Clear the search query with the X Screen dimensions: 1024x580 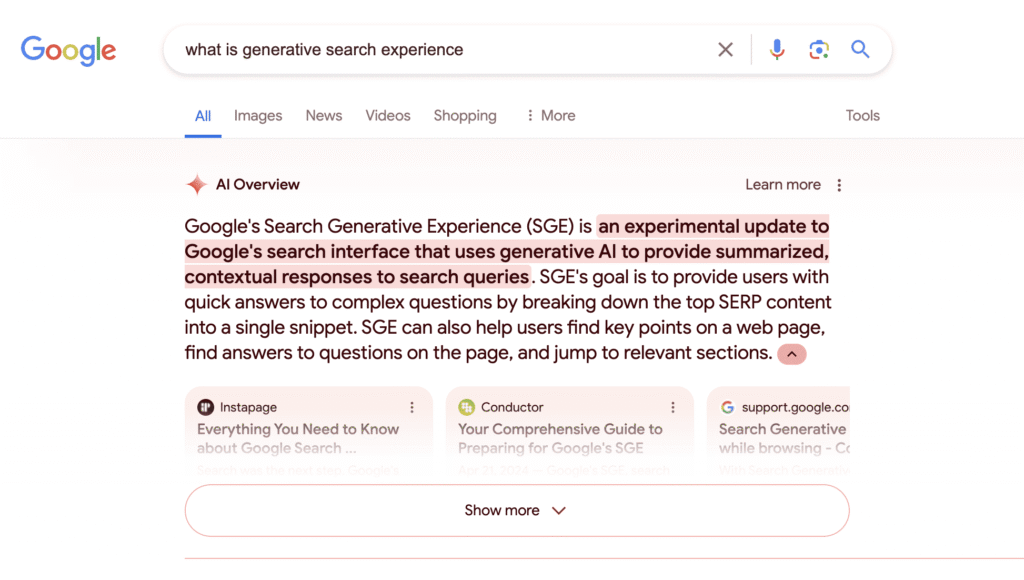726,49
